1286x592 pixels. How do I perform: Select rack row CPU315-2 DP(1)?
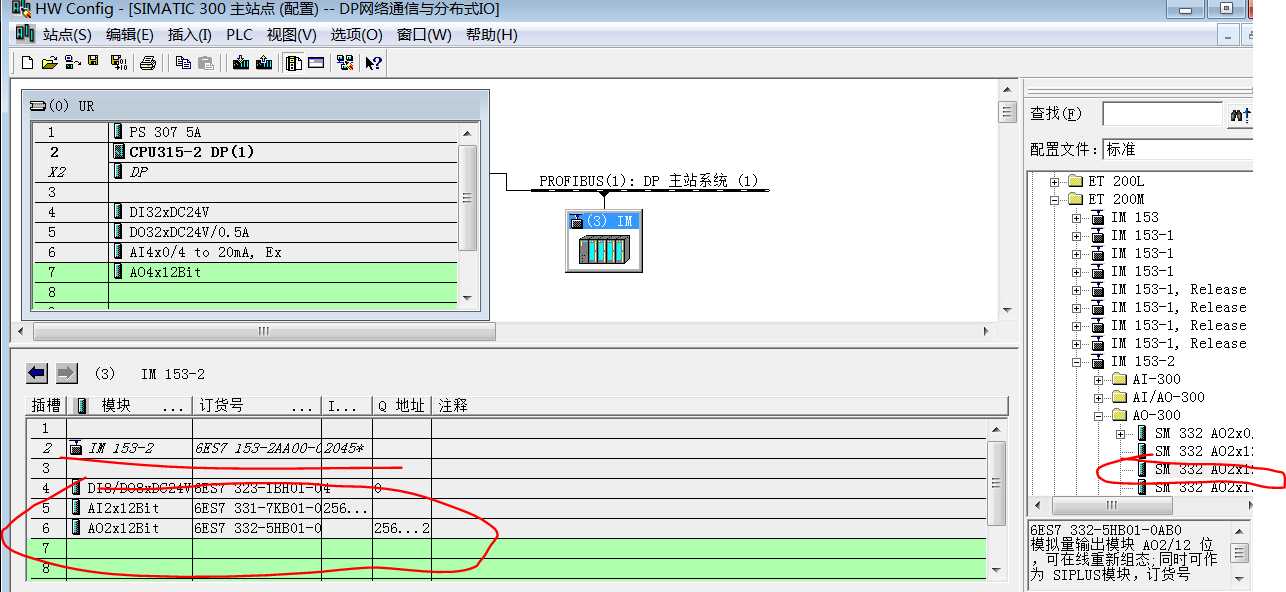(245, 152)
